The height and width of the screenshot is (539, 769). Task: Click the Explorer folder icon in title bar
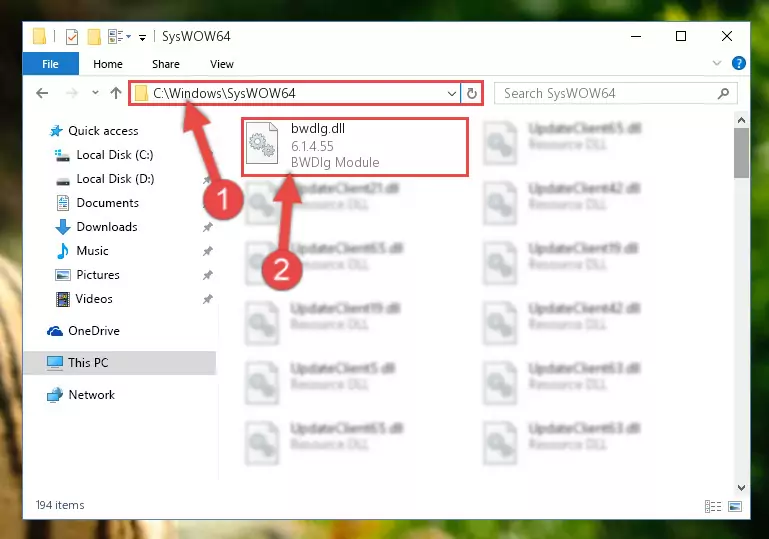[39, 36]
